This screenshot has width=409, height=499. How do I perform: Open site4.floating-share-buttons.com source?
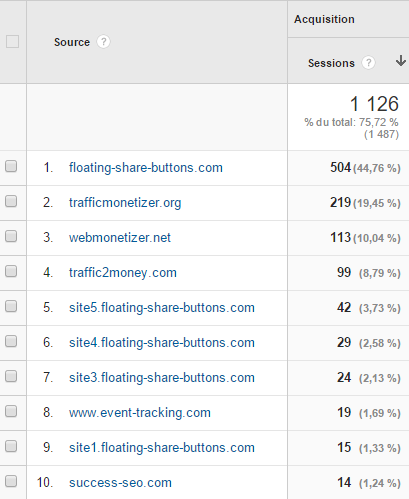coord(162,343)
